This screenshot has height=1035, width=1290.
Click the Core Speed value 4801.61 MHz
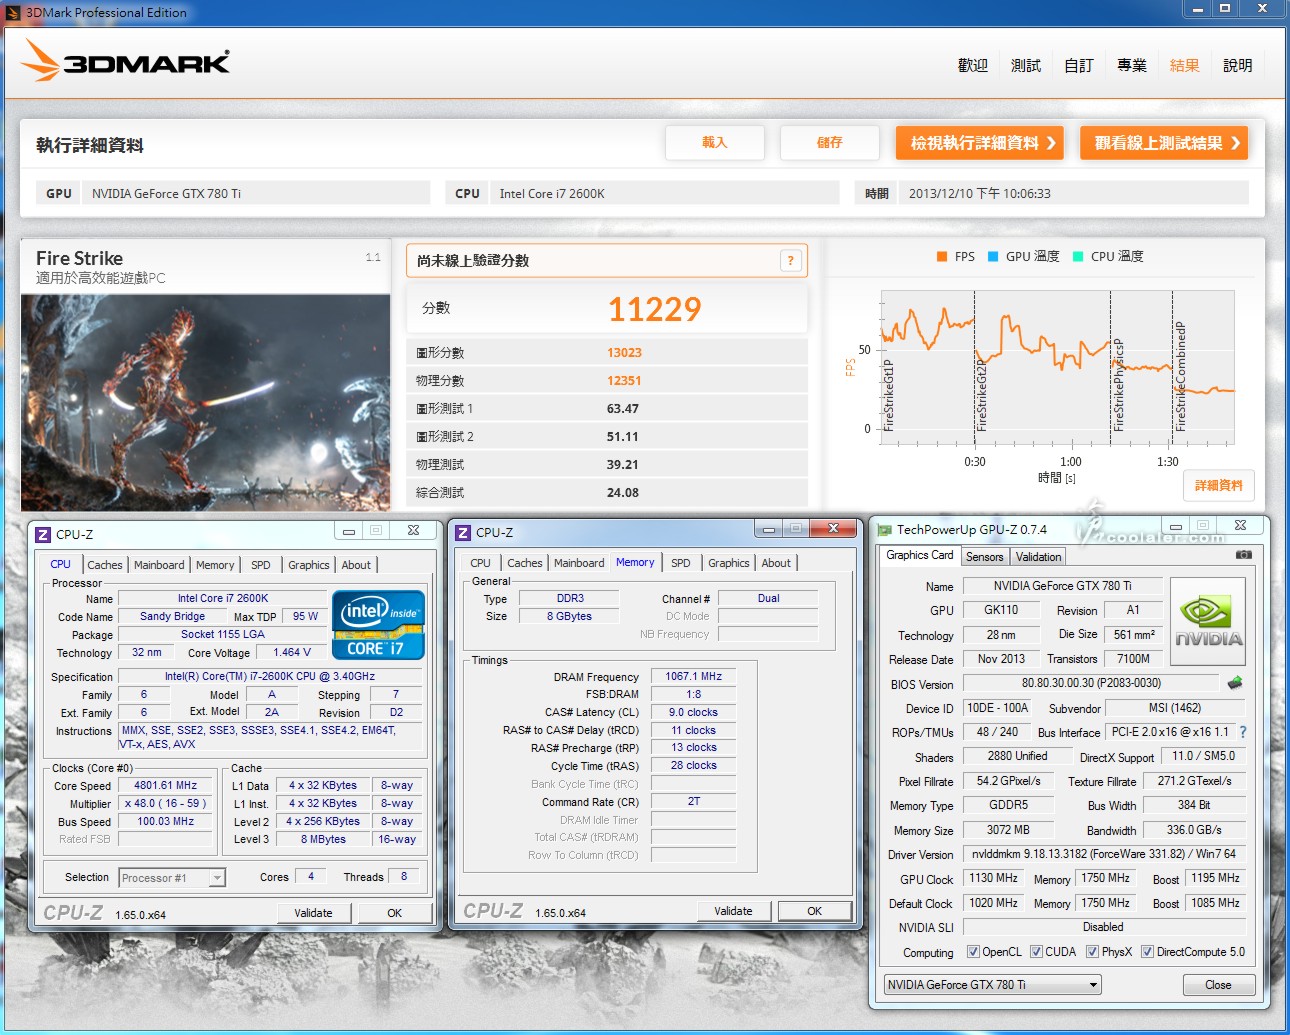[x=165, y=786]
